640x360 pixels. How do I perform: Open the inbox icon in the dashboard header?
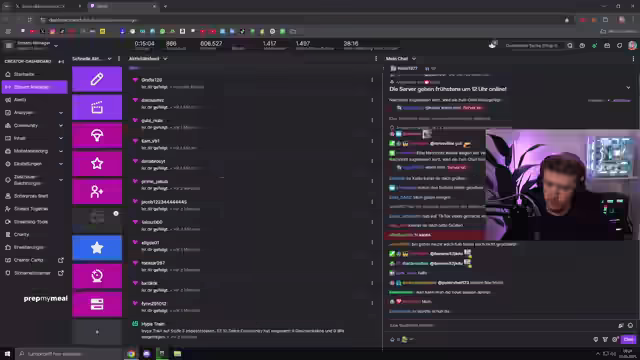[607, 46]
